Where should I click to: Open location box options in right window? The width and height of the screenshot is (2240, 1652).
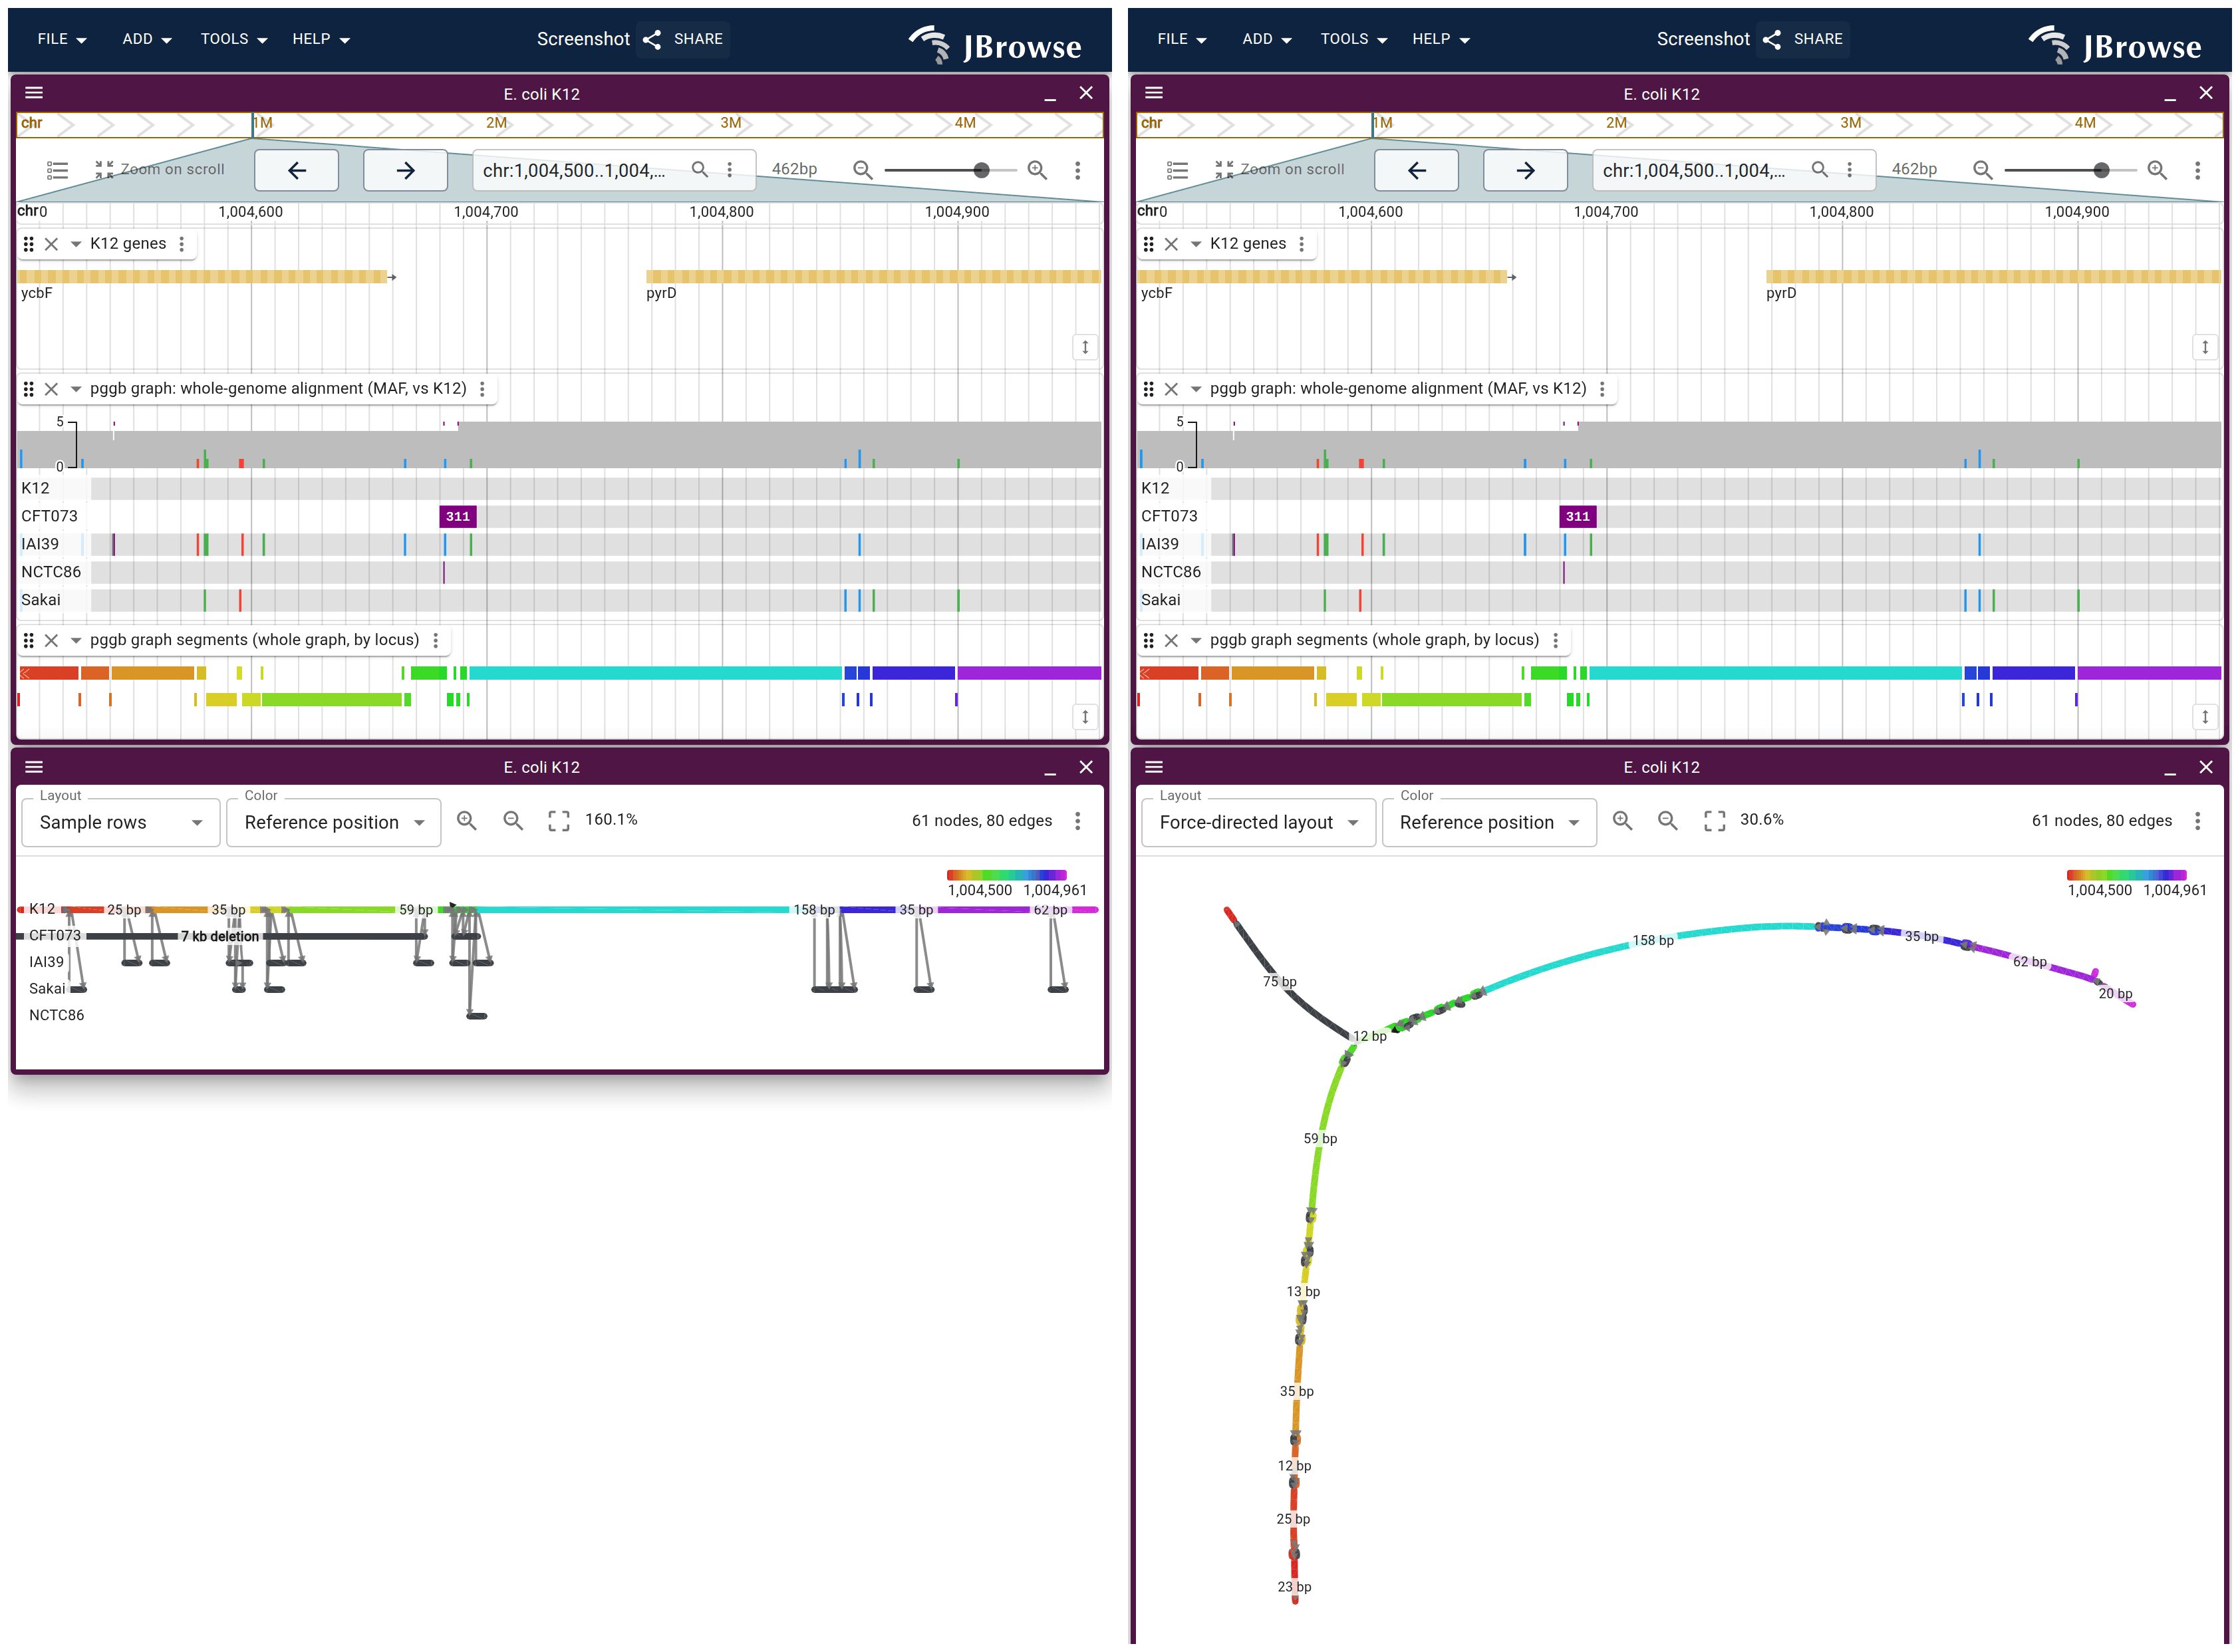[1850, 170]
